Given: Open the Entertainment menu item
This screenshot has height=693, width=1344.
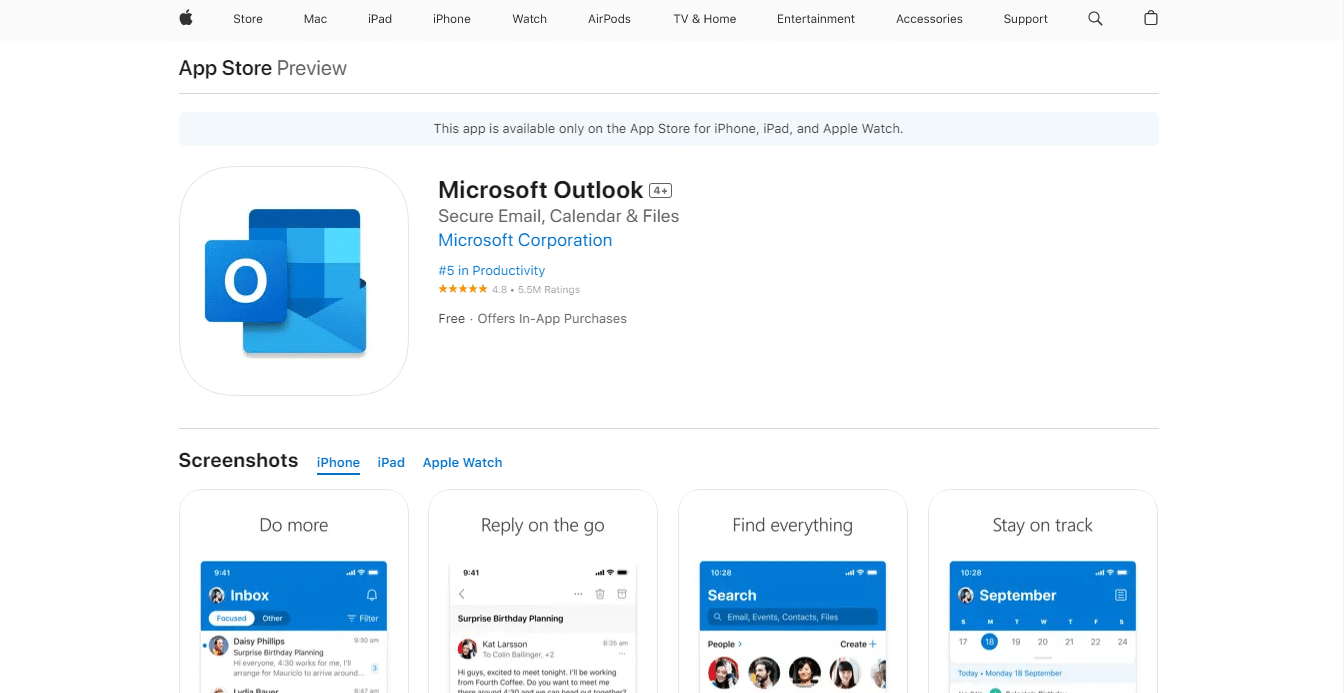Looking at the screenshot, I should [x=816, y=19].
